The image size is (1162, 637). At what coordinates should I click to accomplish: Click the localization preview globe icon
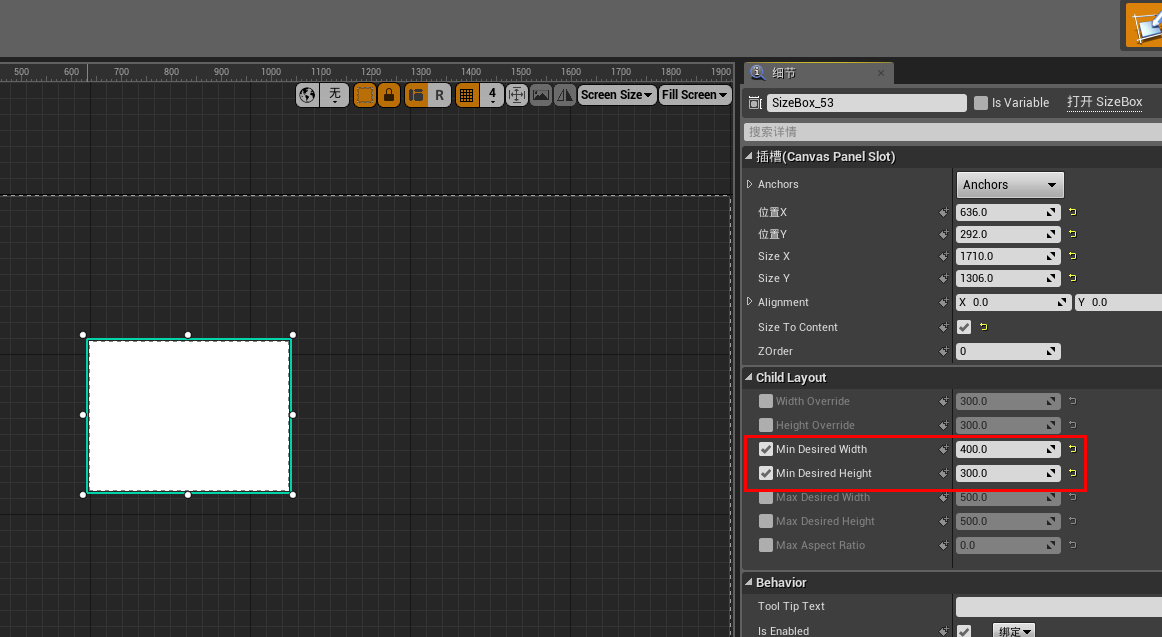pos(307,95)
